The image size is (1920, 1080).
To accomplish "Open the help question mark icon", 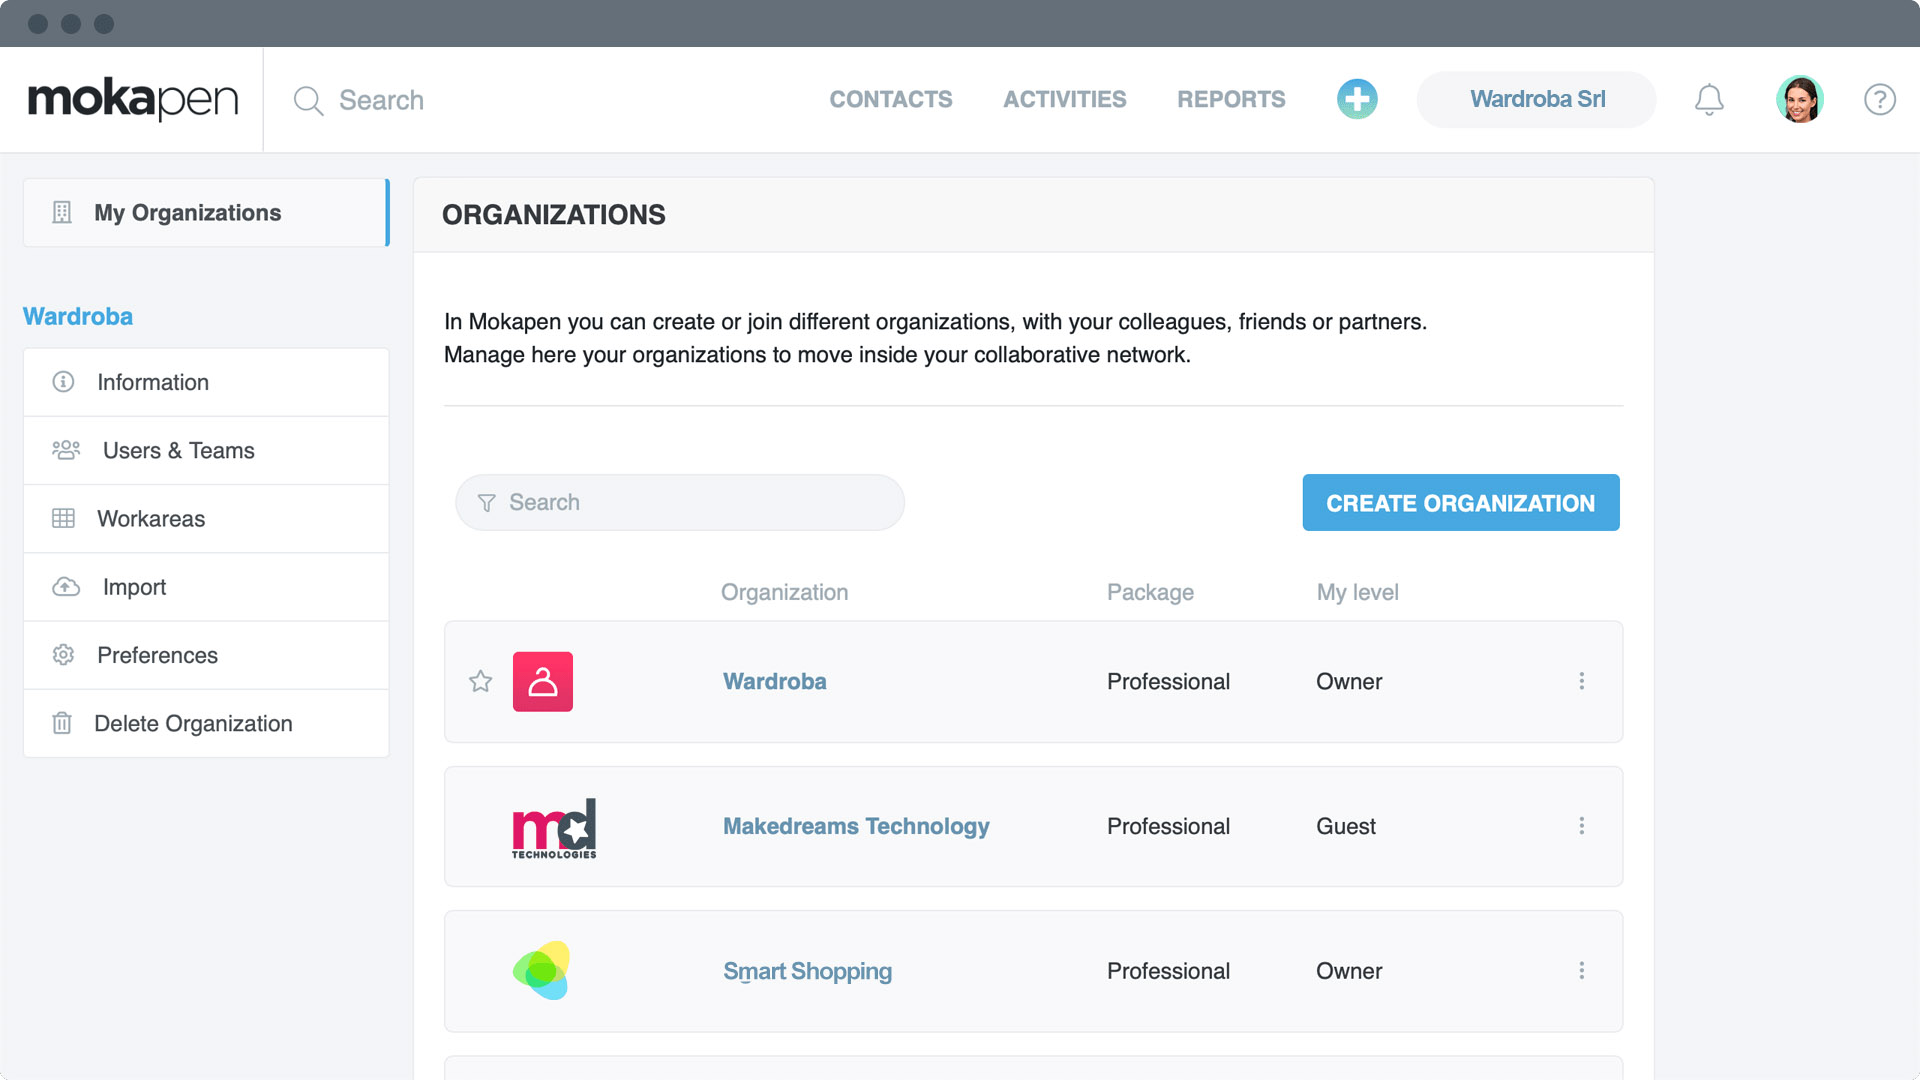I will tap(1880, 100).
